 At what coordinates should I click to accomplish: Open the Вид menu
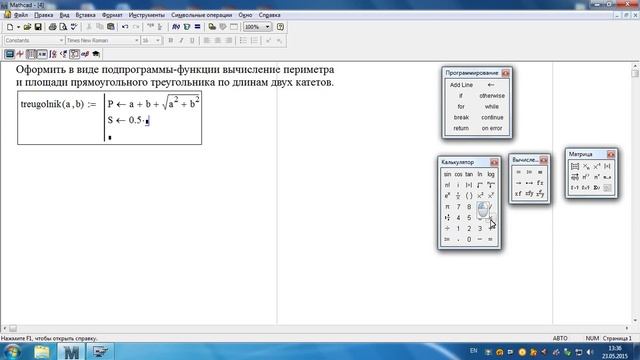pyautogui.click(x=64, y=15)
